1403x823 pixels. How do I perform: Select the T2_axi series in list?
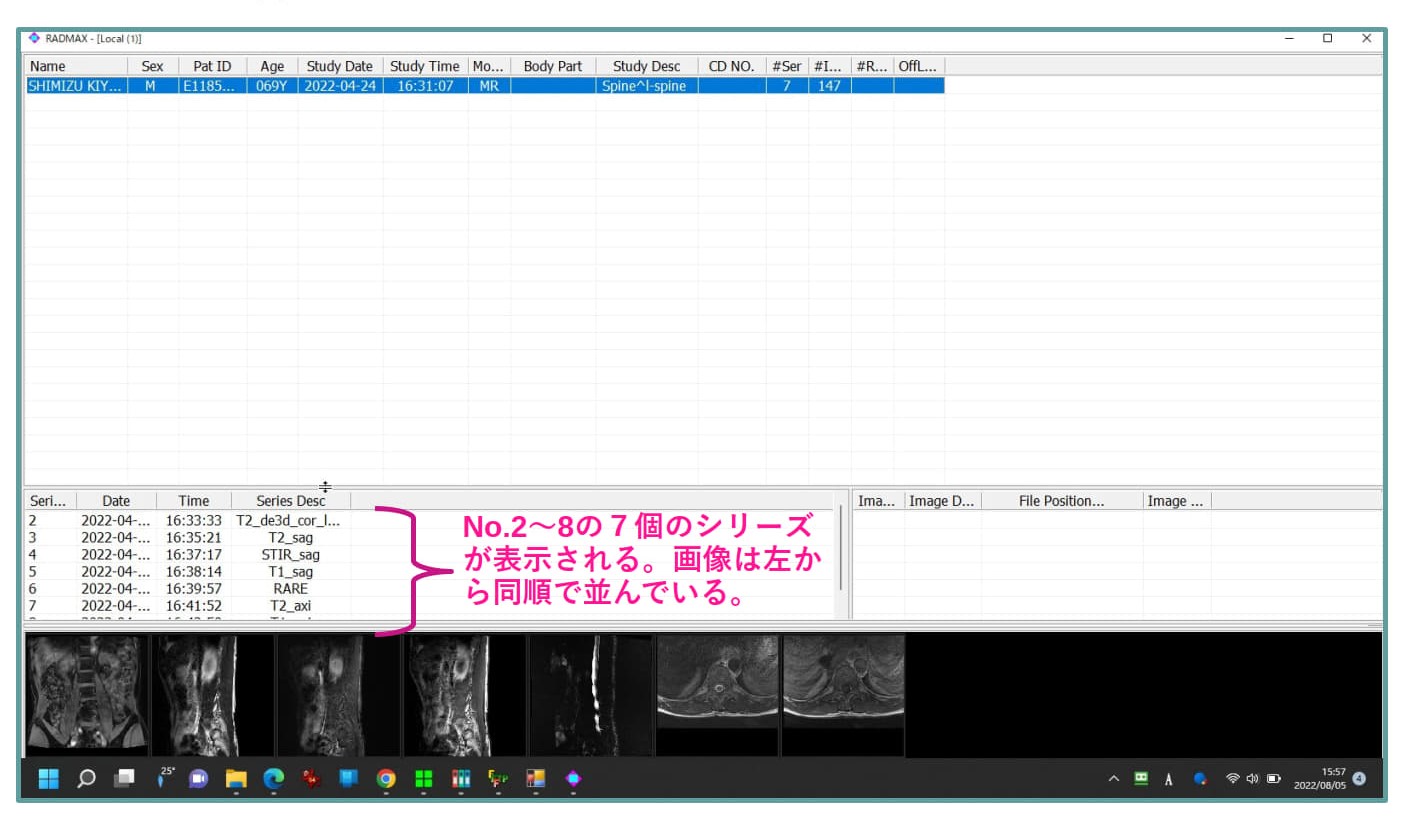tap(290, 605)
